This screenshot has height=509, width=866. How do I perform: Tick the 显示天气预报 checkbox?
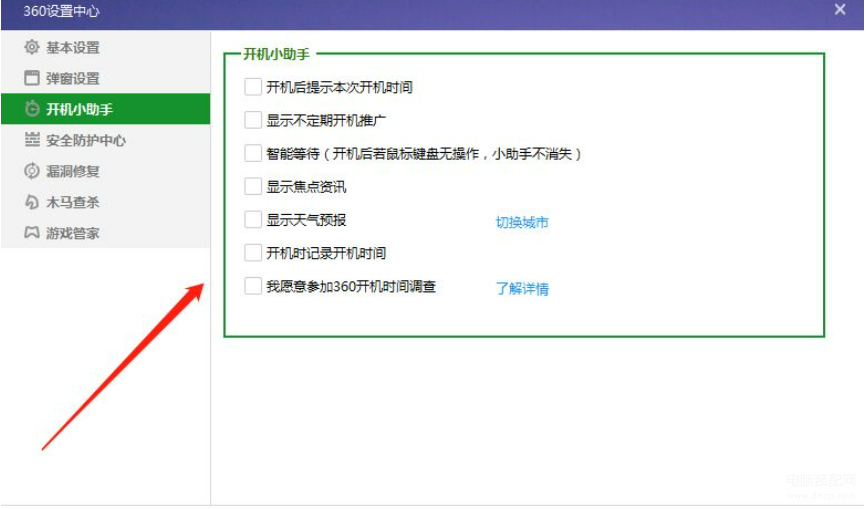point(253,219)
